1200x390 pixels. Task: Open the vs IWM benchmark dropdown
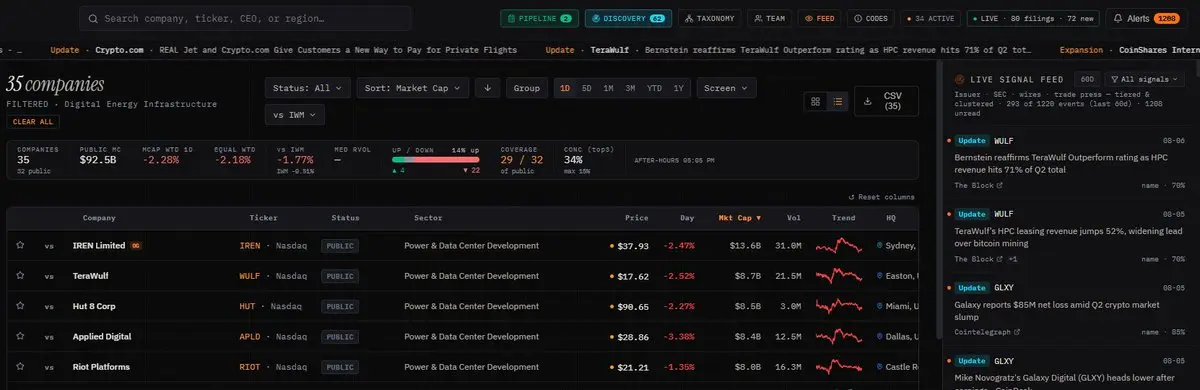coord(295,115)
